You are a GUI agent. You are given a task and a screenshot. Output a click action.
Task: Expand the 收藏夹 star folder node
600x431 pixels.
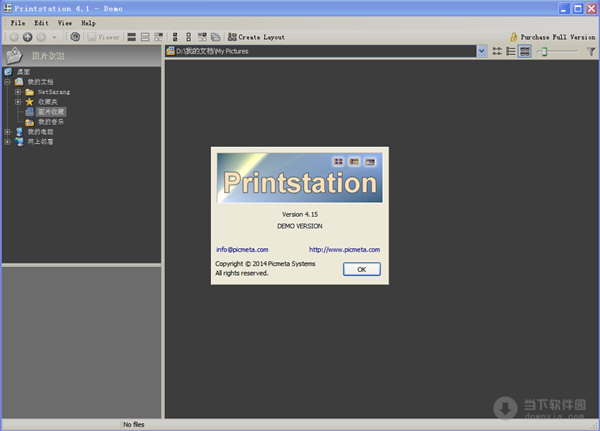pyautogui.click(x=18, y=102)
